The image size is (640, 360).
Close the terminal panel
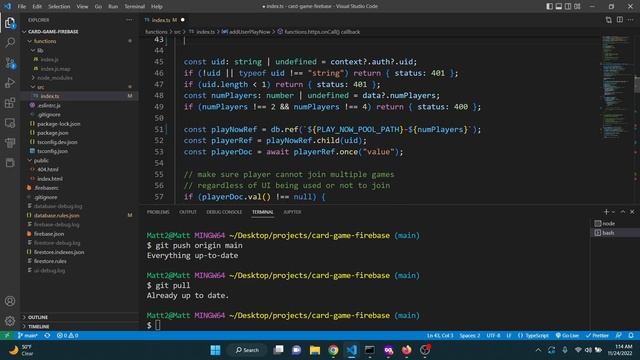632,212
